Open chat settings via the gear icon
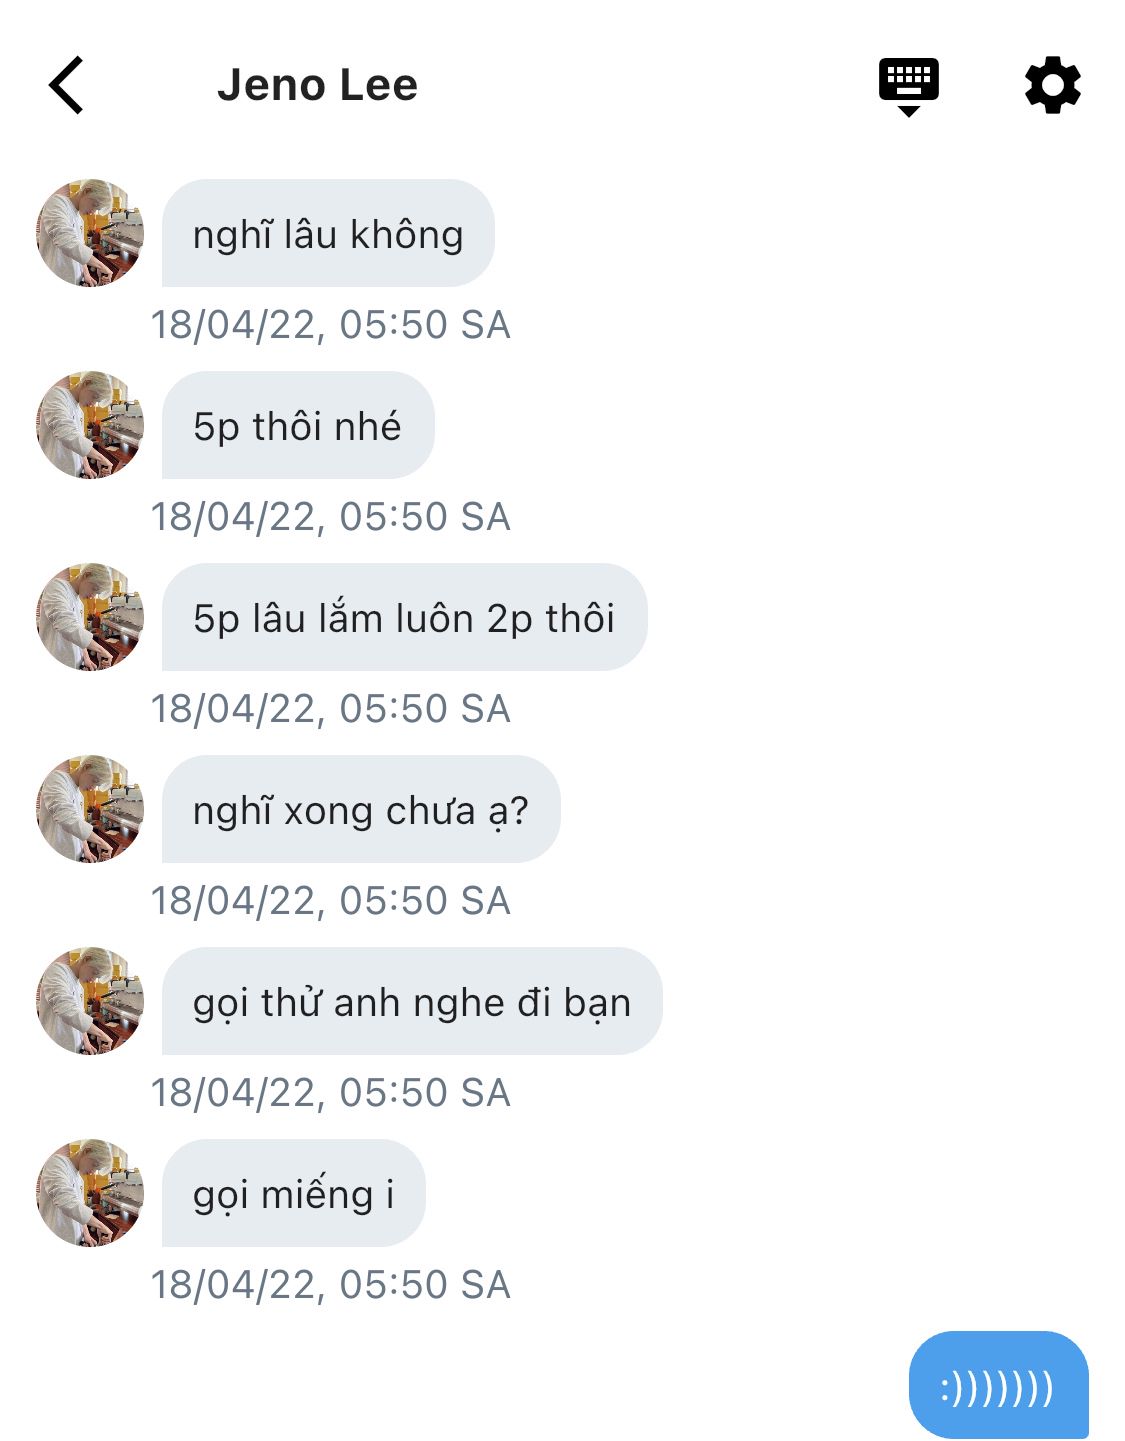 click(1052, 85)
